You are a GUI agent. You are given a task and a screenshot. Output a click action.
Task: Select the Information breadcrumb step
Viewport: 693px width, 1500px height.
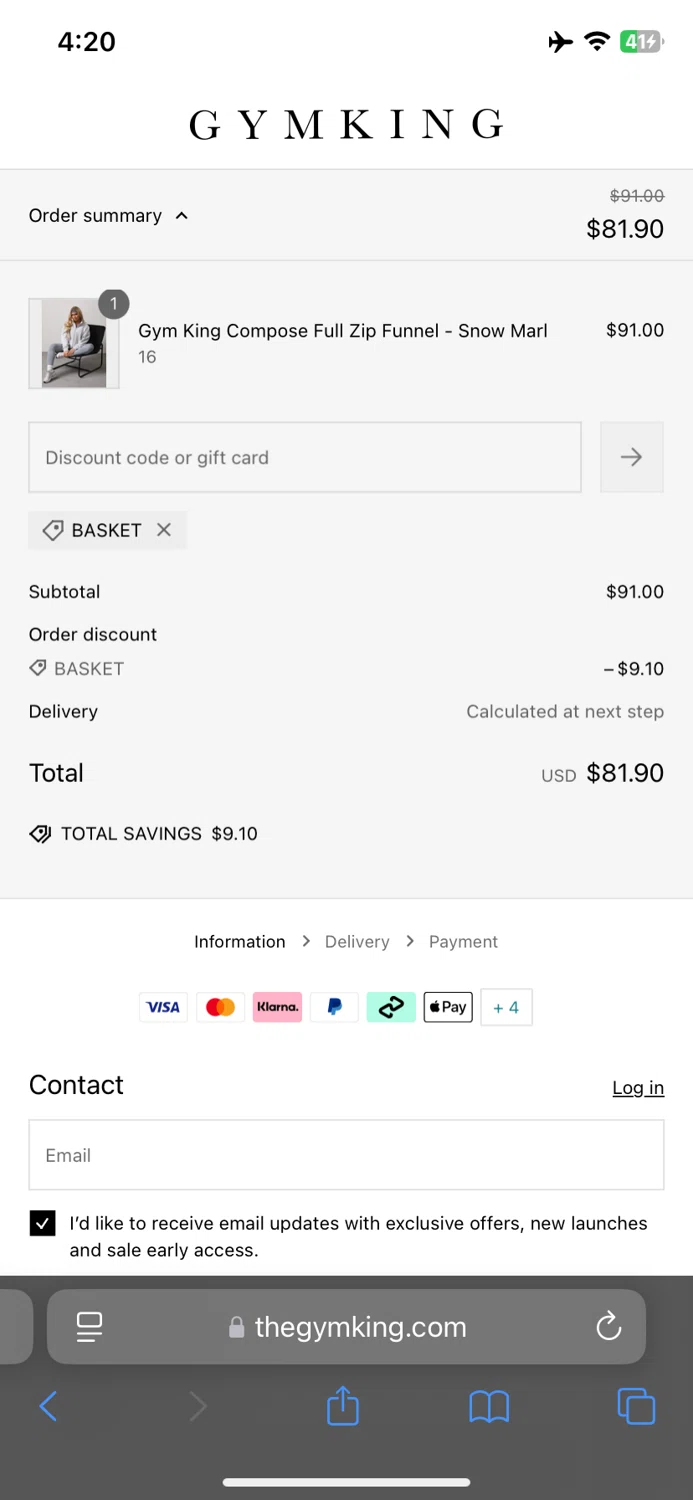[239, 942]
